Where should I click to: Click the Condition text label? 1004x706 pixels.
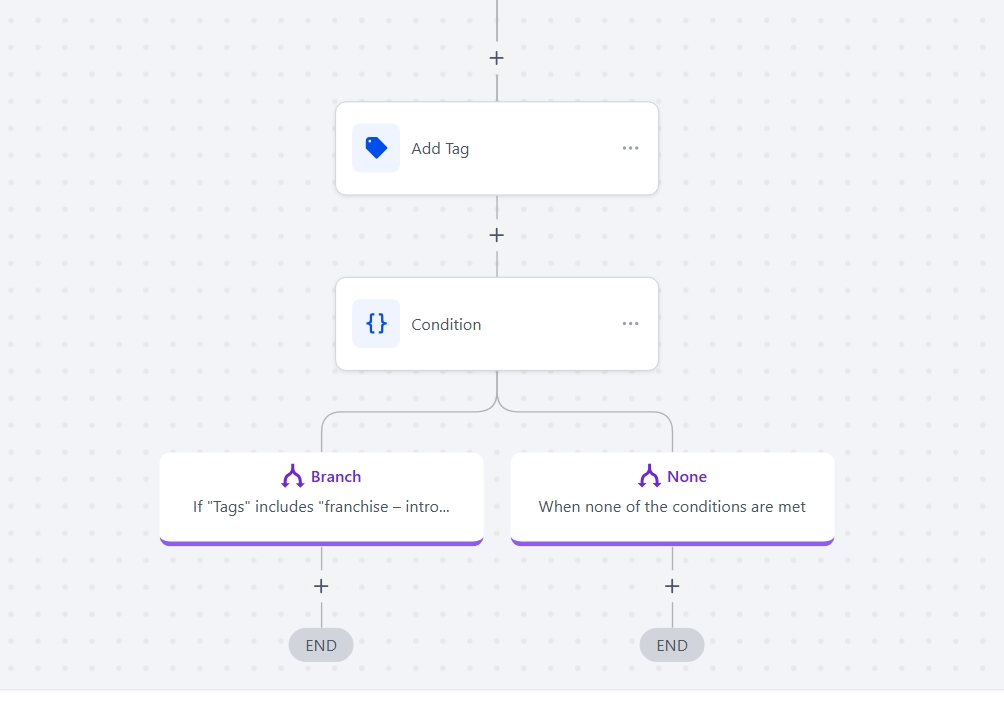[x=446, y=325]
